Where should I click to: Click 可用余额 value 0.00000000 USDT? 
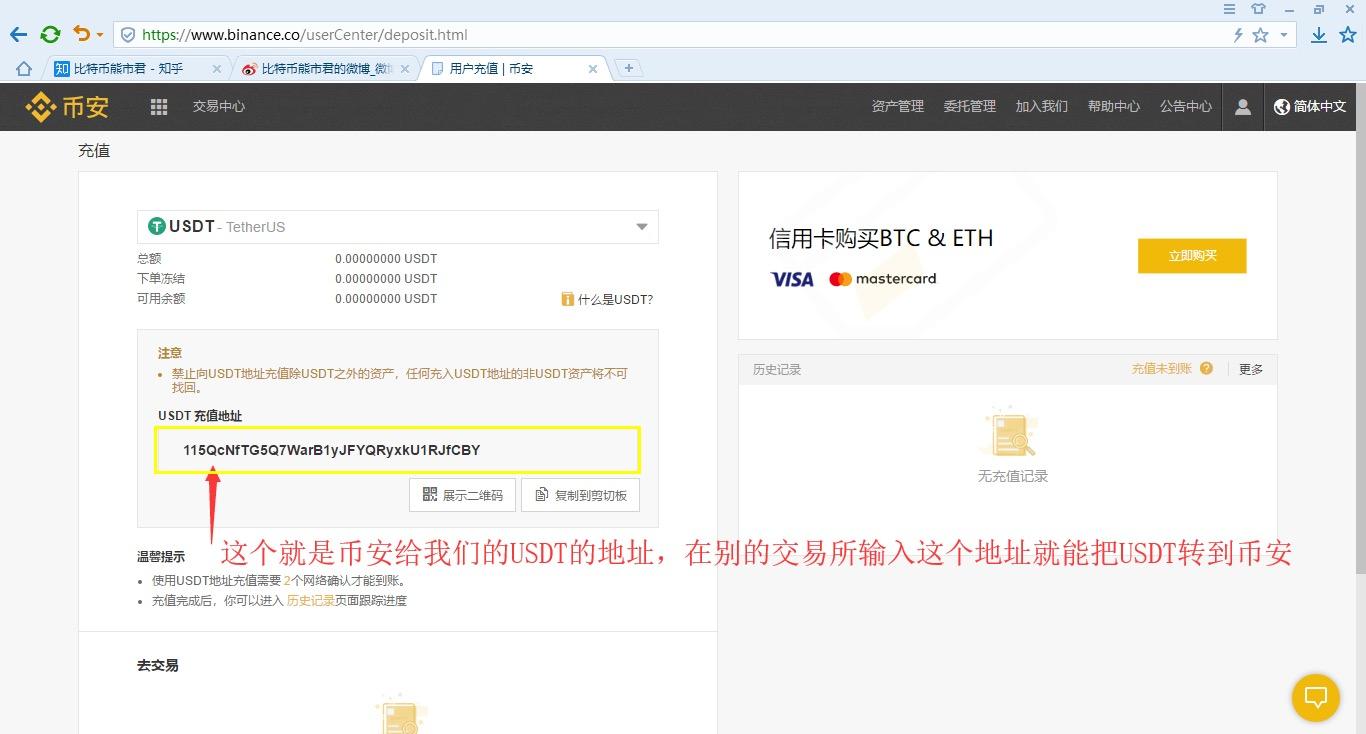click(x=386, y=298)
